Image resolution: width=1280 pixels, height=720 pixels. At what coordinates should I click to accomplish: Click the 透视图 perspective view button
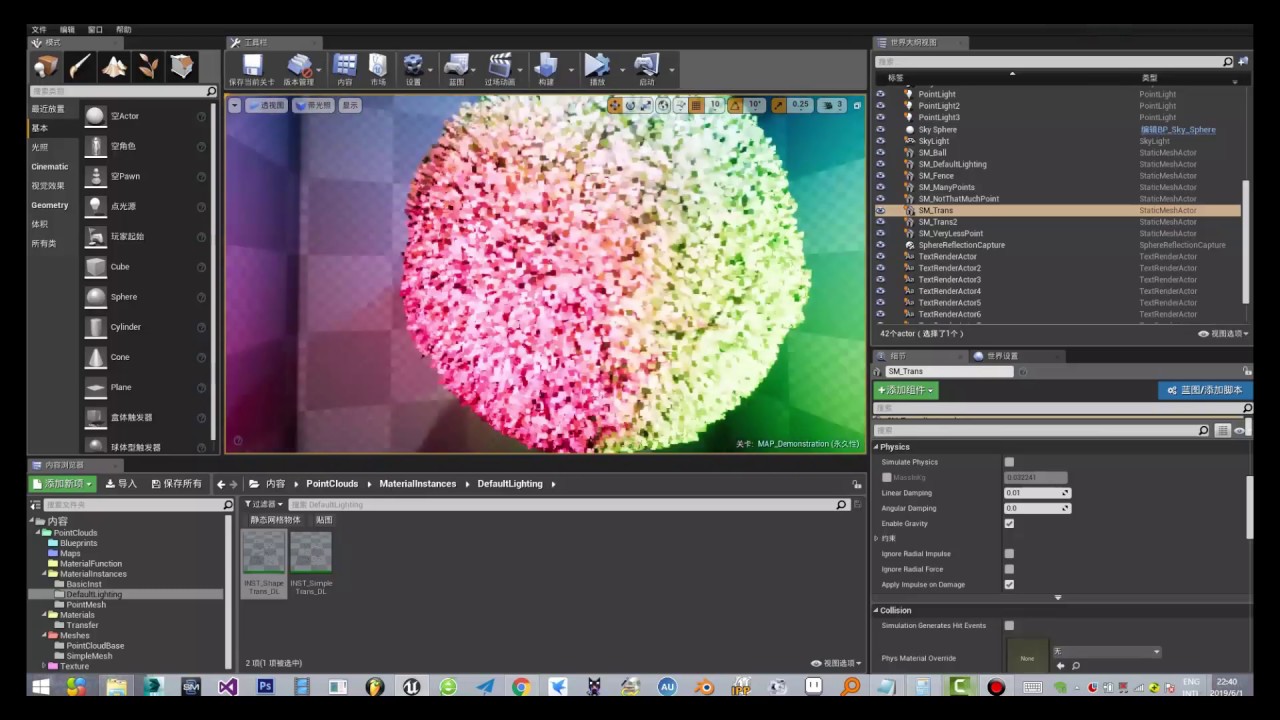266,105
